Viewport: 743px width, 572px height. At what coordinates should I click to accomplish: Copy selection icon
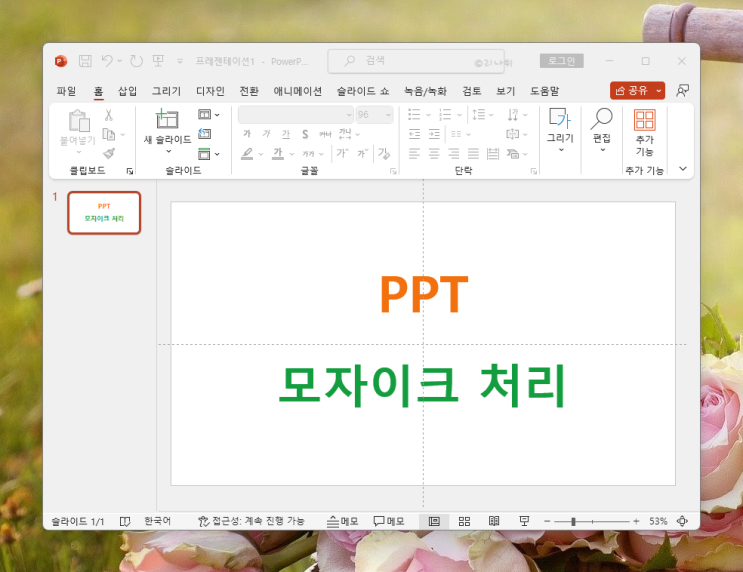(109, 135)
